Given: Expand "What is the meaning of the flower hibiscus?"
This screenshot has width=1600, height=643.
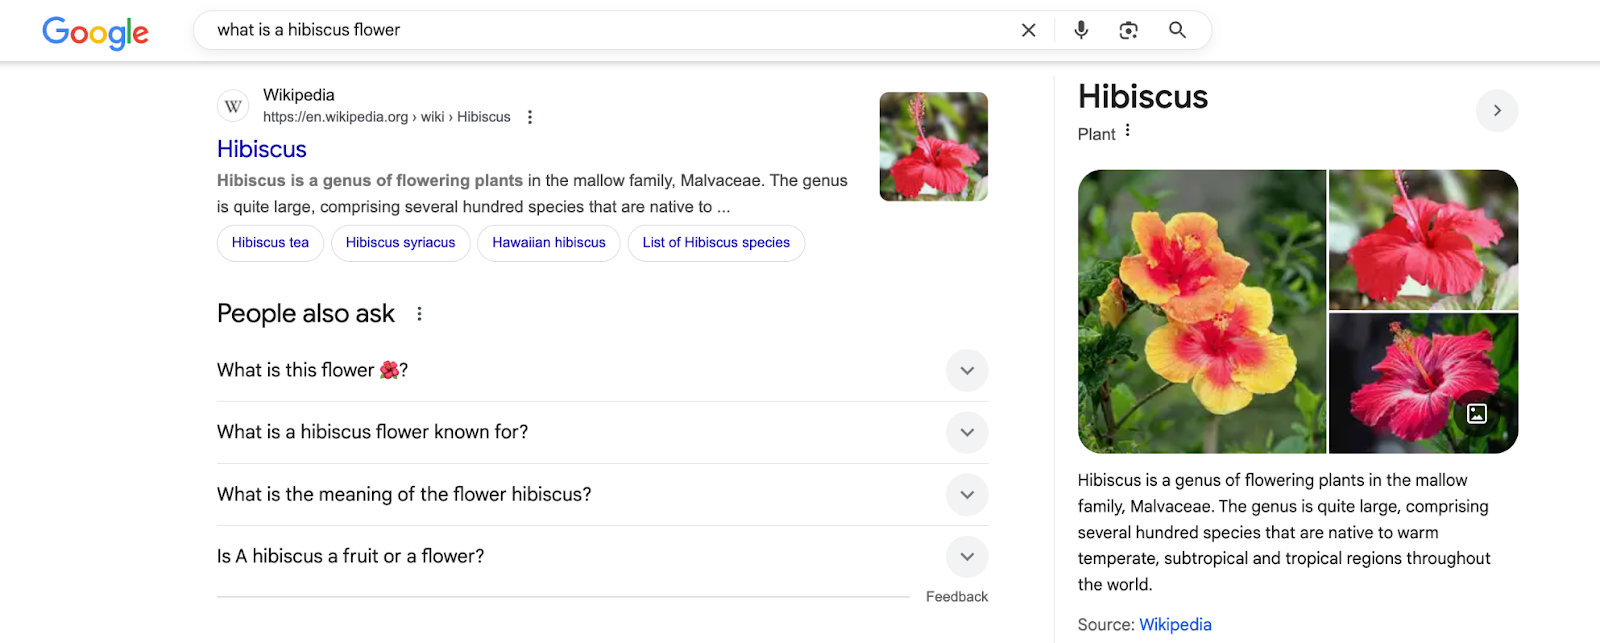Looking at the screenshot, I should click(966, 494).
